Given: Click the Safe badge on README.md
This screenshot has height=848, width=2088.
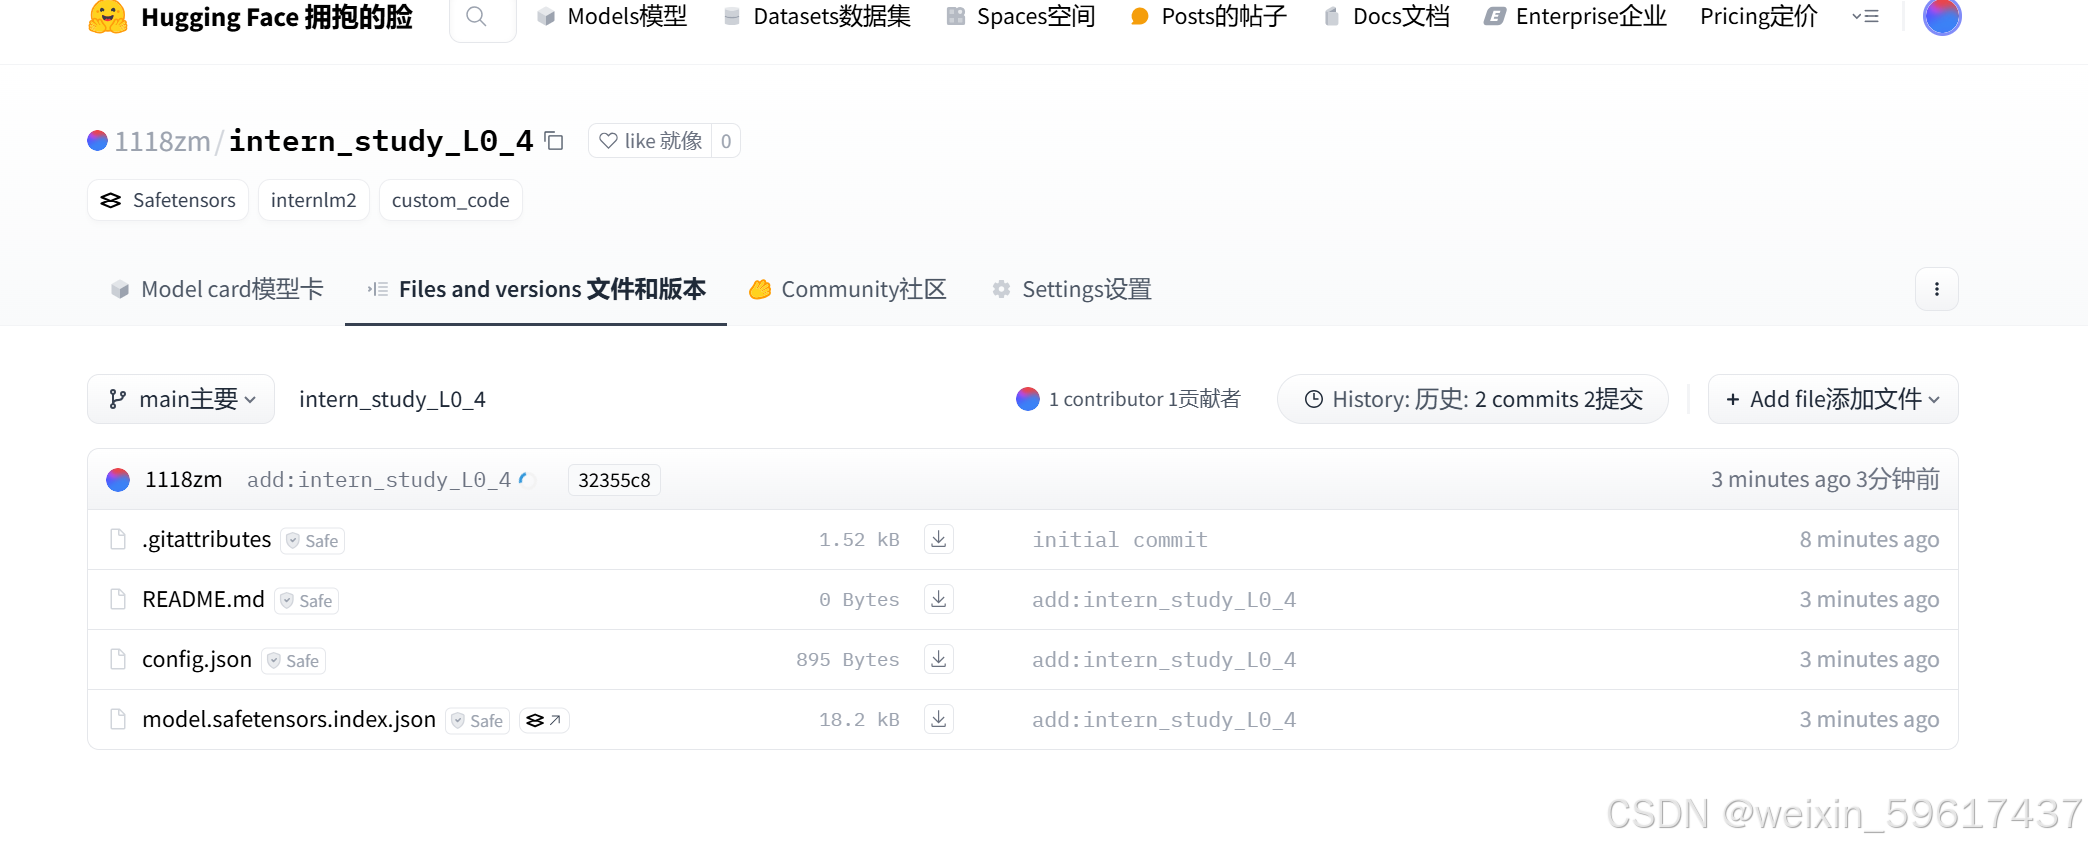Looking at the screenshot, I should pyautogui.click(x=306, y=601).
